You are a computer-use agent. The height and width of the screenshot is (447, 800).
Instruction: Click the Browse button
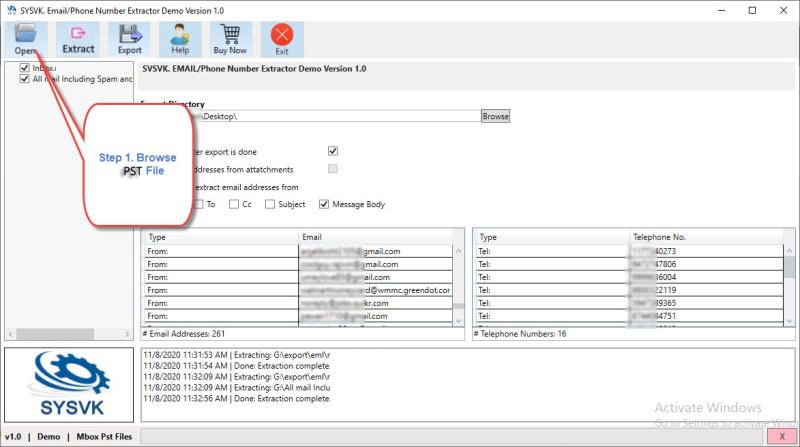[x=495, y=116]
